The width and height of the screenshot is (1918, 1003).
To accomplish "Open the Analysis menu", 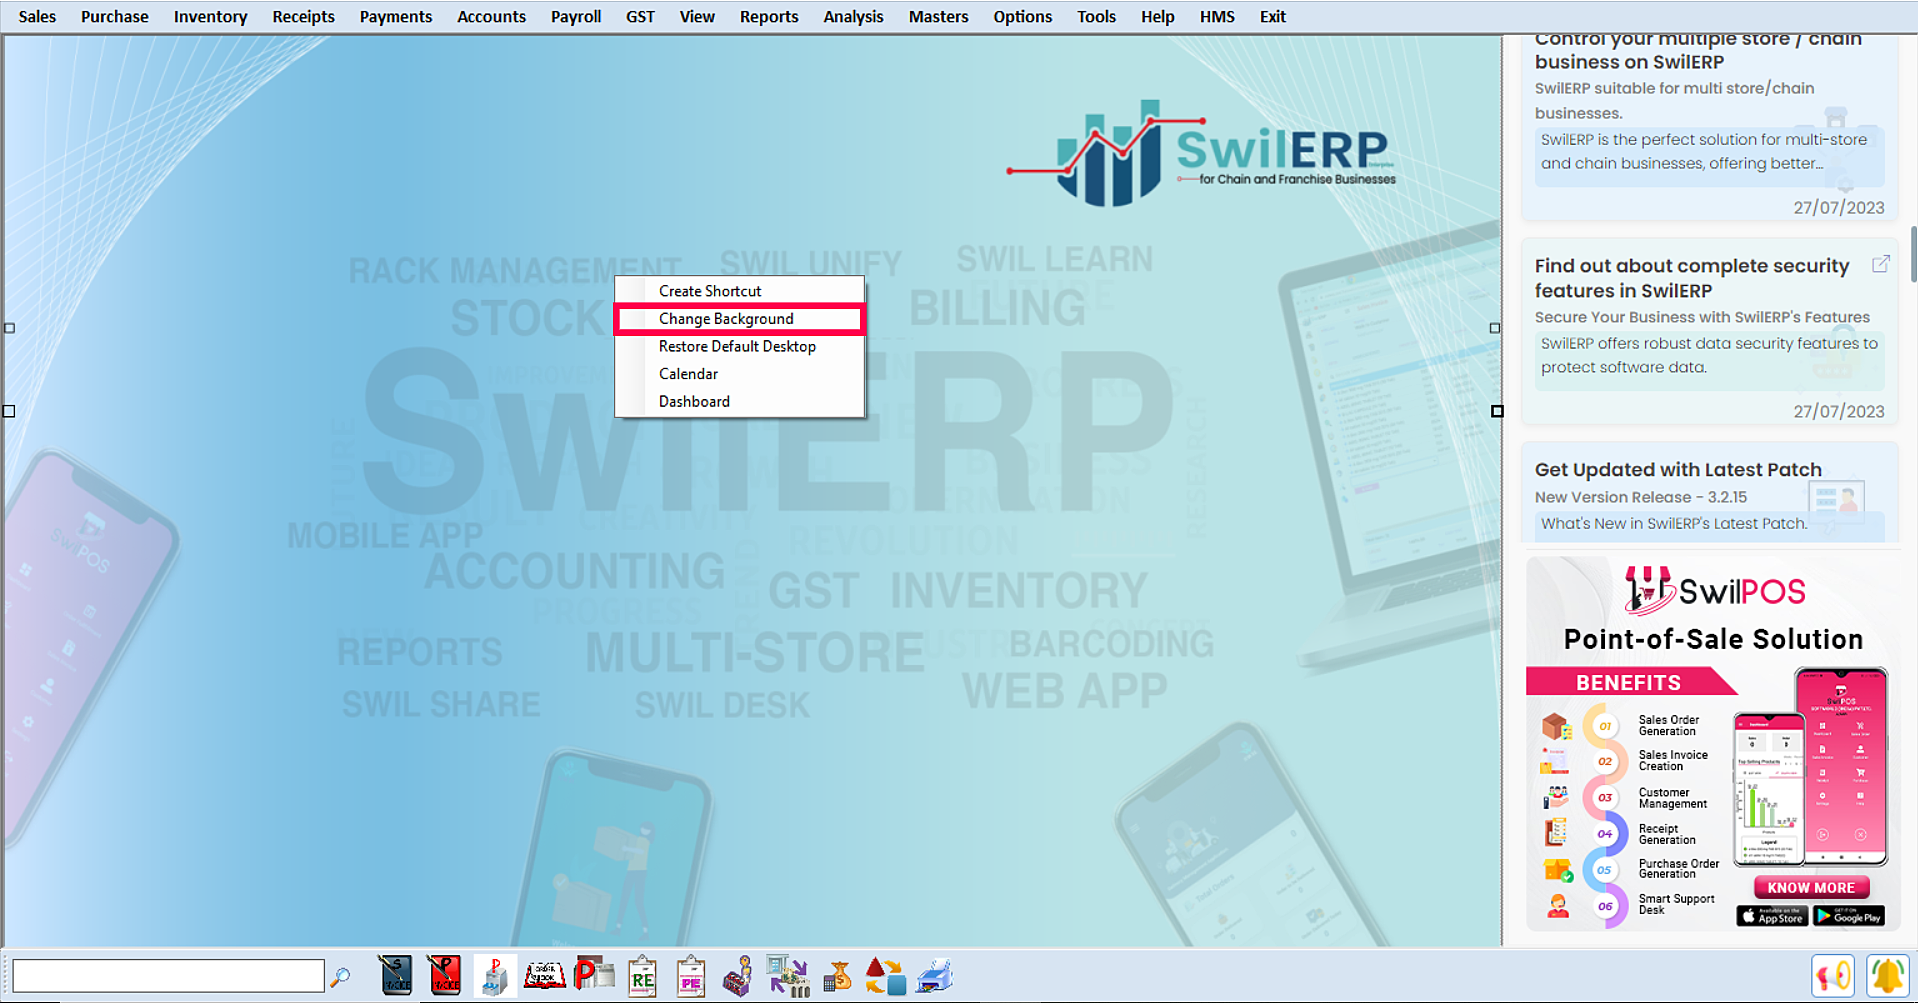I will 853,17.
